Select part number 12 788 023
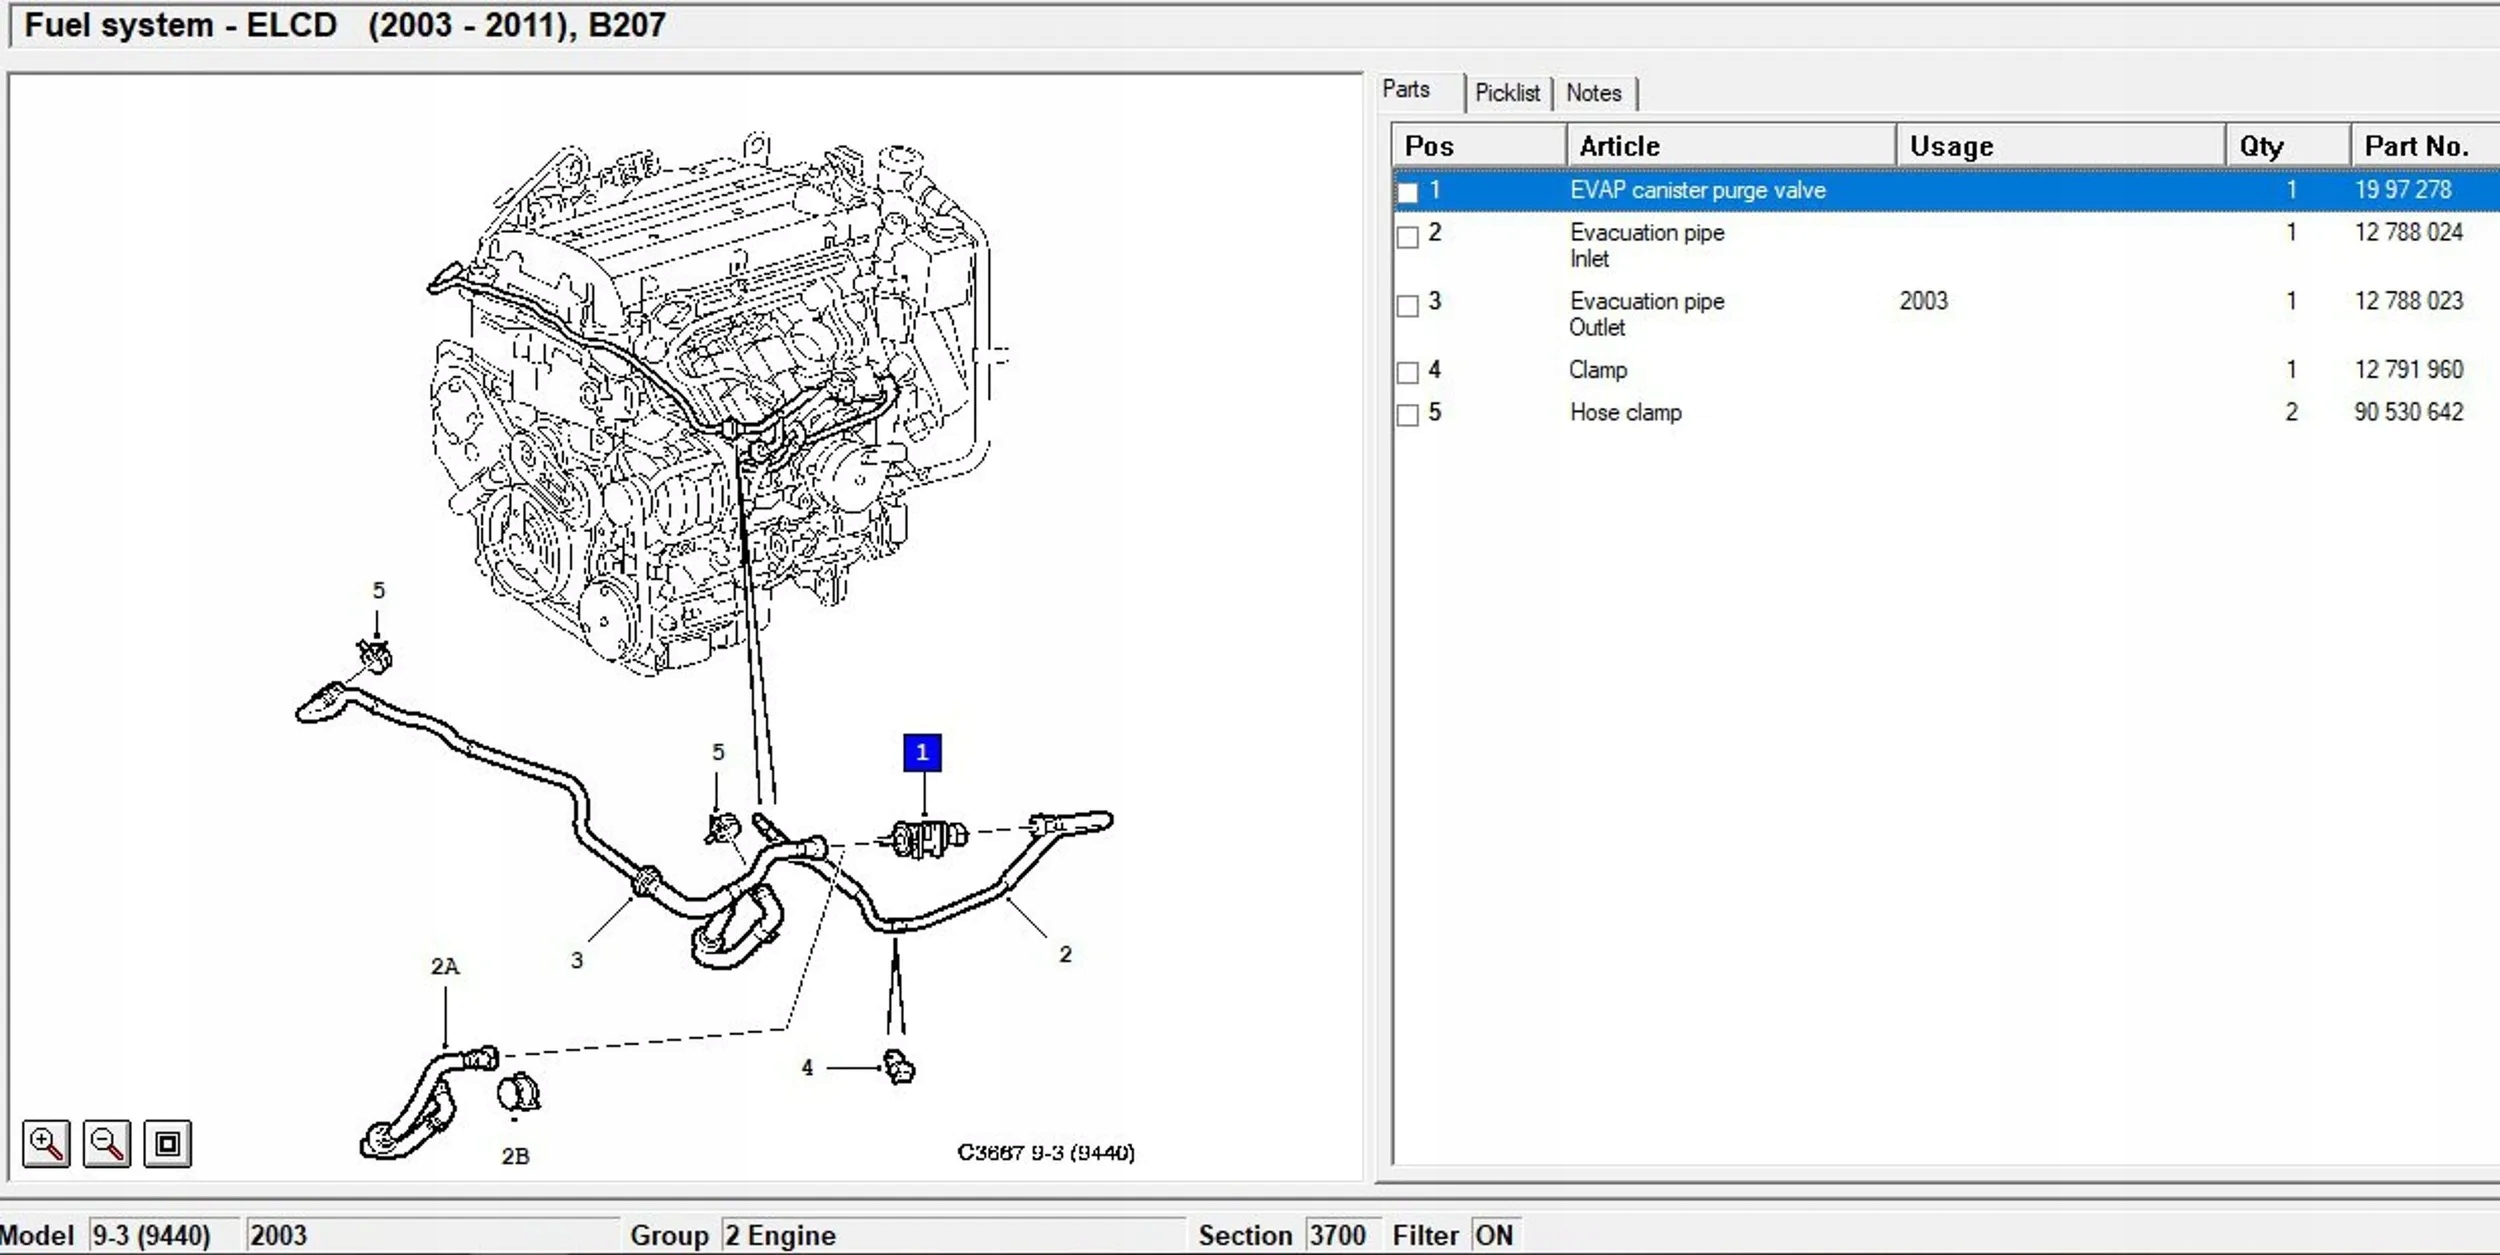The width and height of the screenshot is (2500, 1255). [x=2408, y=301]
